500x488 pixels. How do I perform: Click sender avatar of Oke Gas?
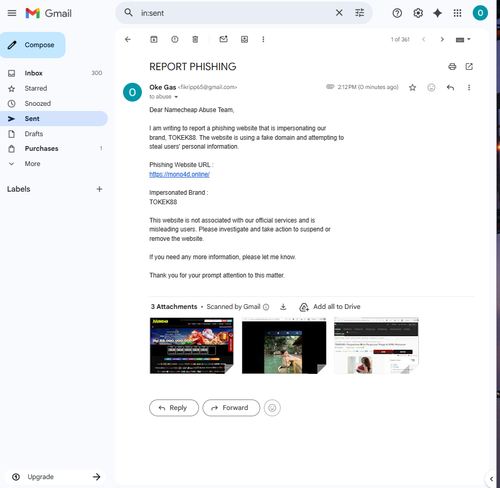pos(132,92)
